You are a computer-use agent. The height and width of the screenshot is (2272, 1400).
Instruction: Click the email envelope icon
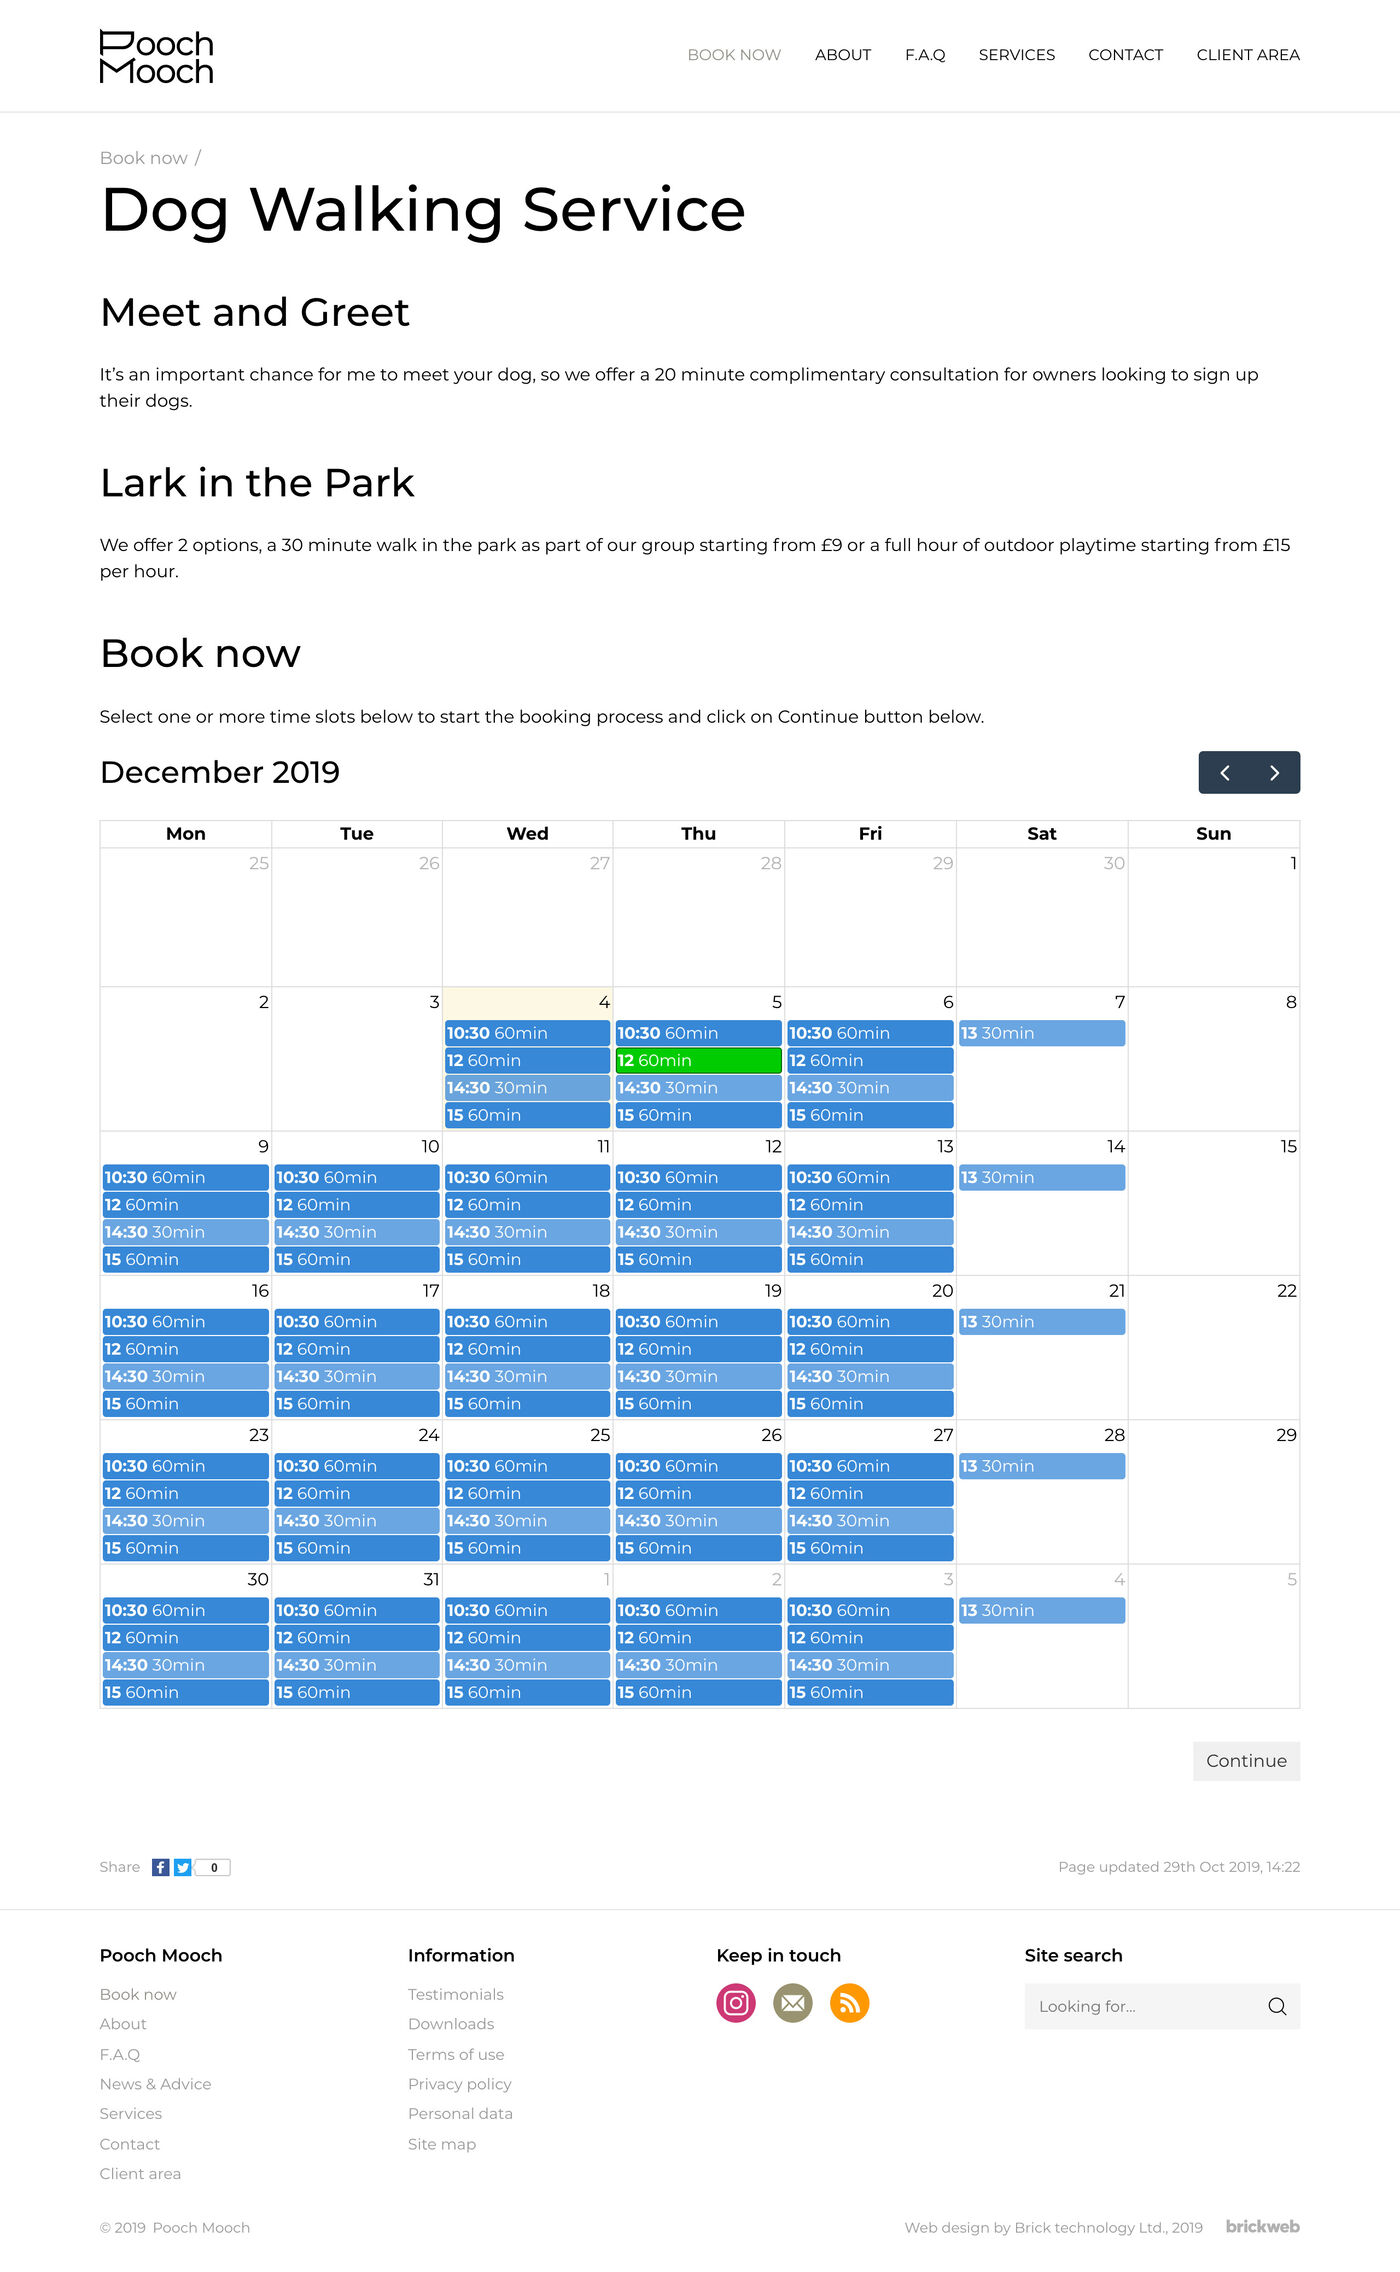click(x=793, y=2003)
